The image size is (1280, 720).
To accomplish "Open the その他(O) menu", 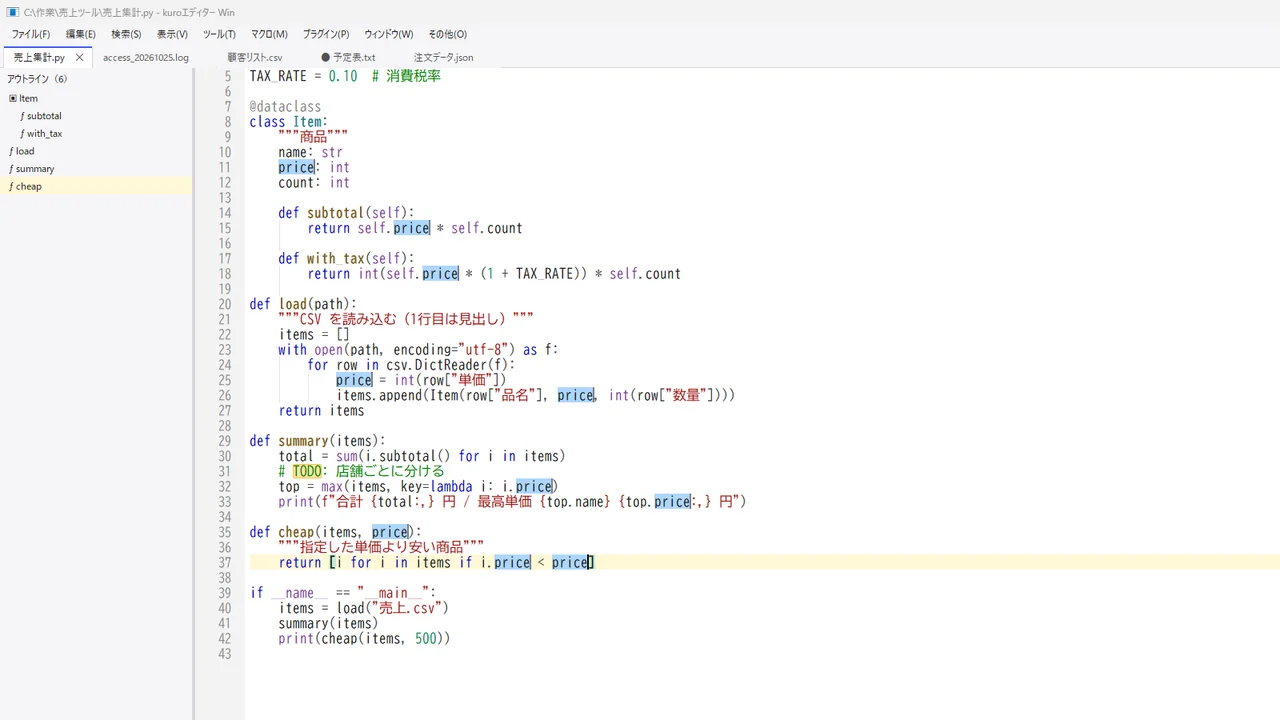I will 447,34.
